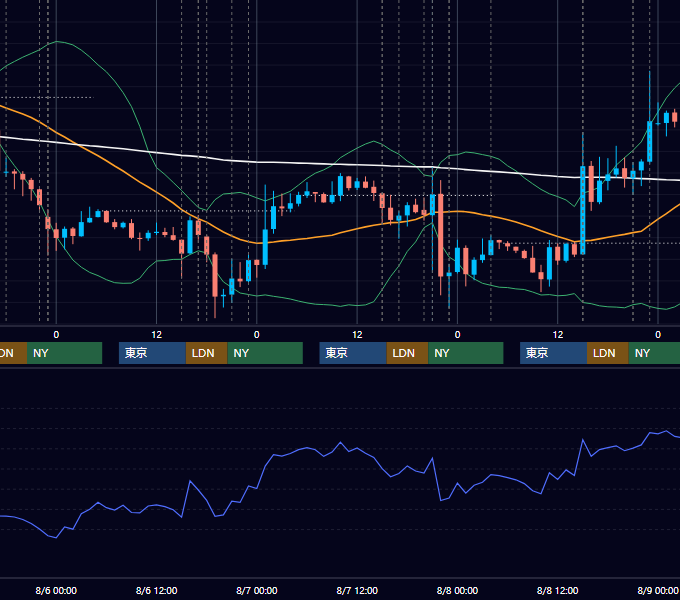Image resolution: width=680 pixels, height=600 pixels.
Task: Click the NY session block spanning 8/8 00:00
Action: point(466,353)
